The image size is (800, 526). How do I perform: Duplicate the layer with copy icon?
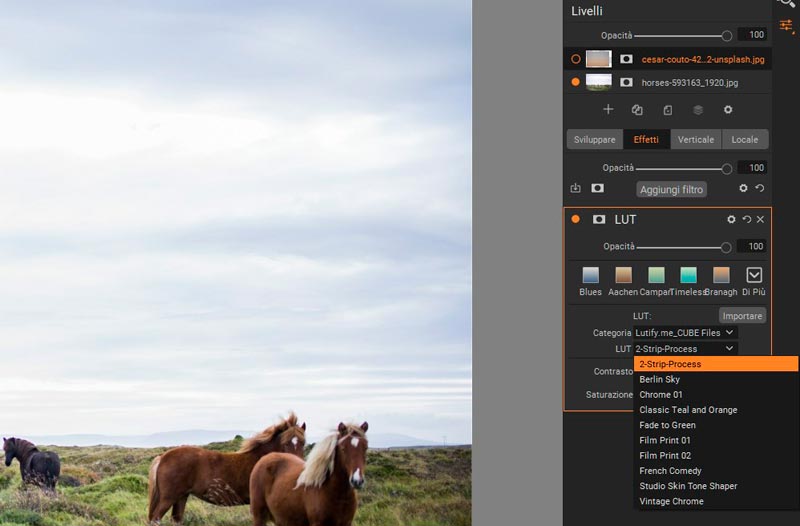click(x=637, y=110)
